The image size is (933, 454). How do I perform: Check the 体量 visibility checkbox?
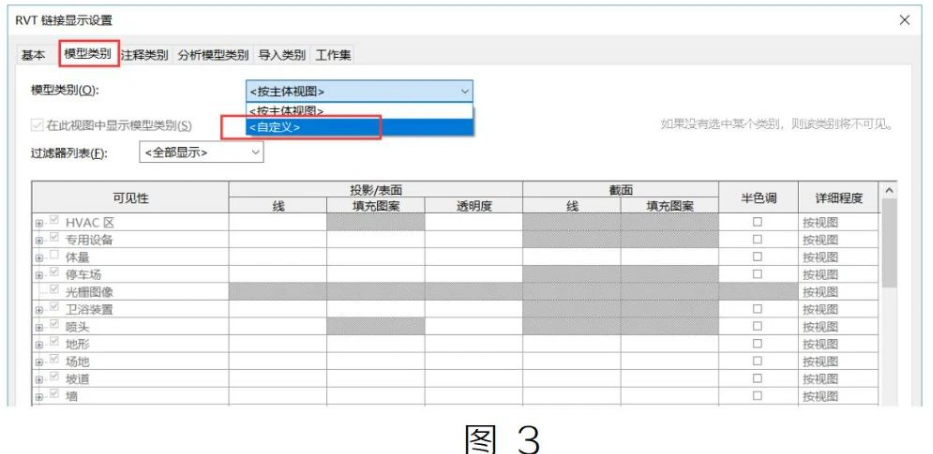click(55, 255)
